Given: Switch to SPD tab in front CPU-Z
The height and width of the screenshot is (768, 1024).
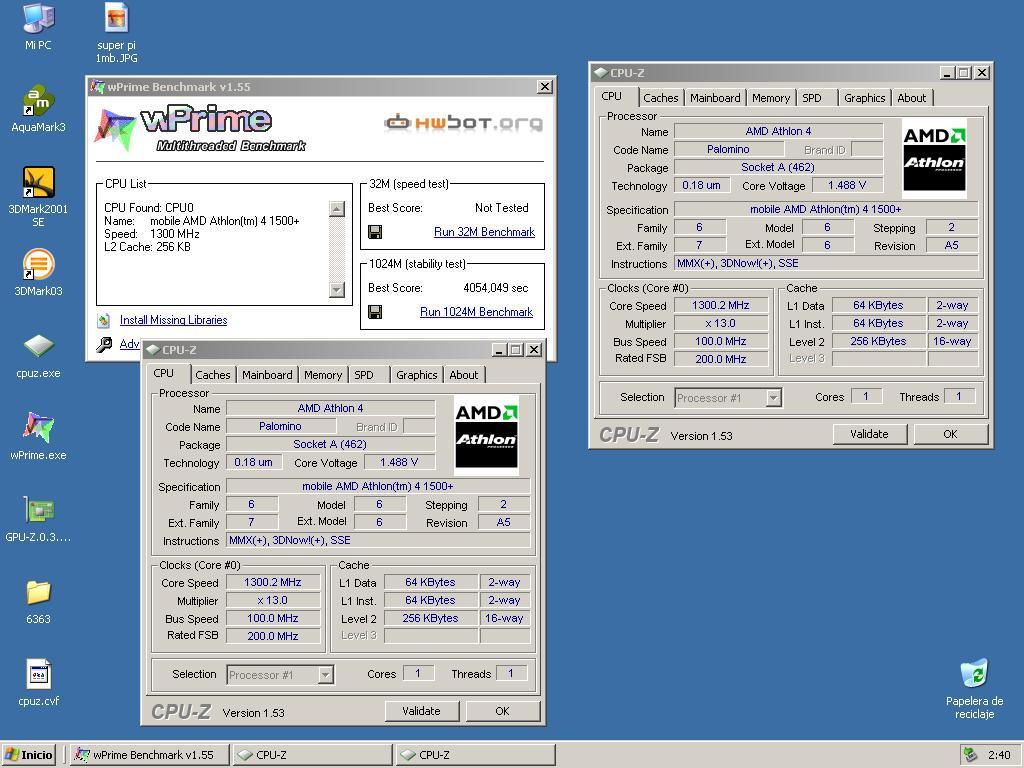Looking at the screenshot, I should [364, 375].
